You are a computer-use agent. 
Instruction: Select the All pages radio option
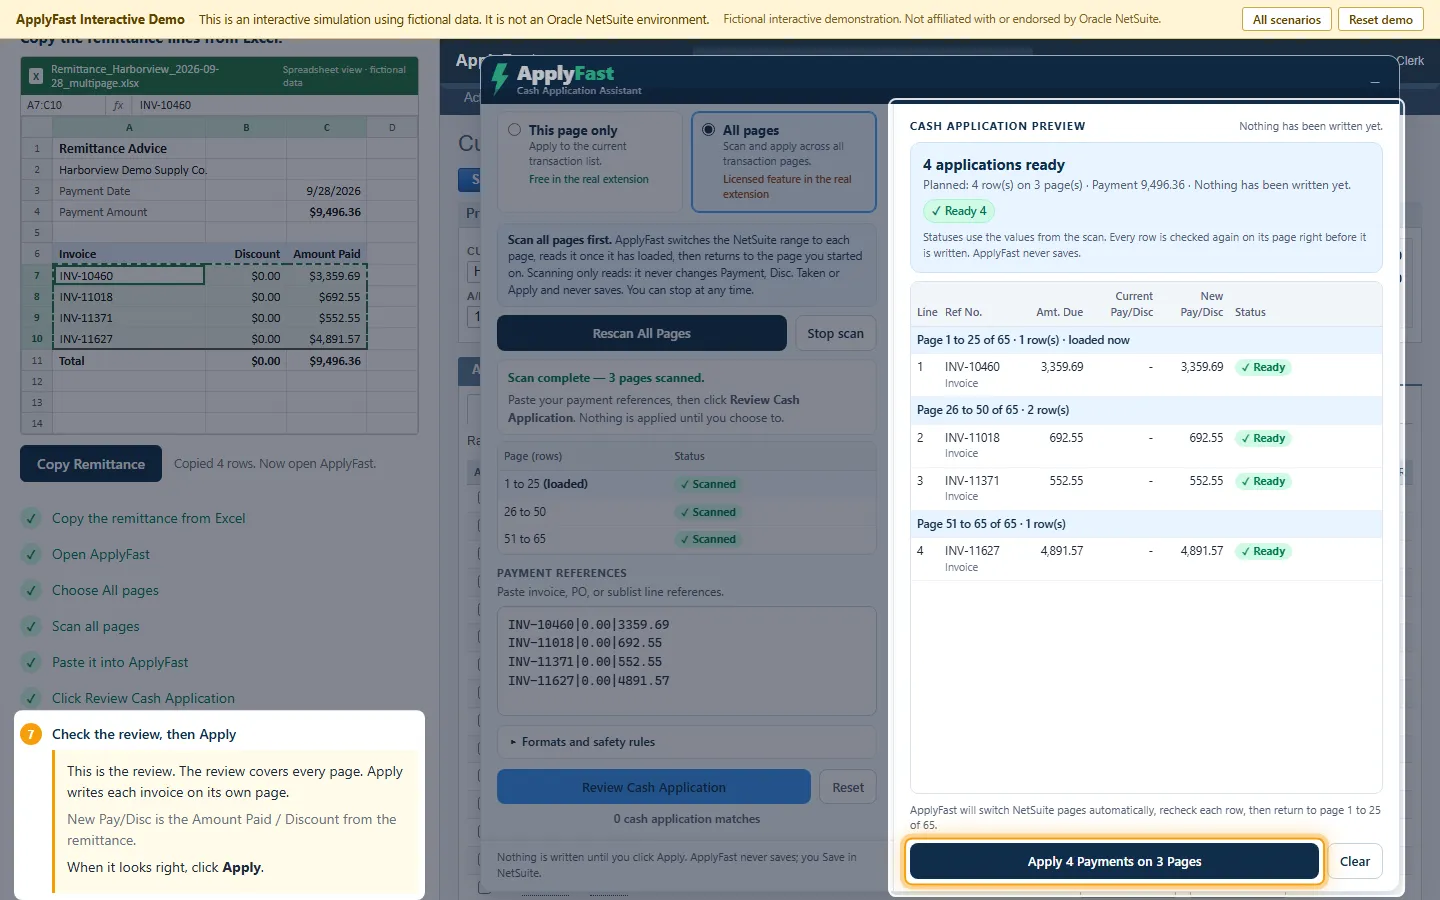(708, 130)
